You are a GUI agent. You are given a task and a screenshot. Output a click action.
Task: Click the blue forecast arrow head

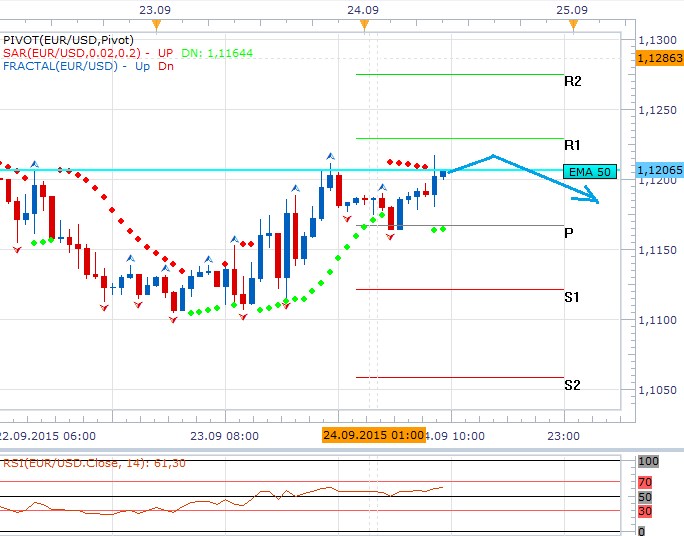pos(595,200)
